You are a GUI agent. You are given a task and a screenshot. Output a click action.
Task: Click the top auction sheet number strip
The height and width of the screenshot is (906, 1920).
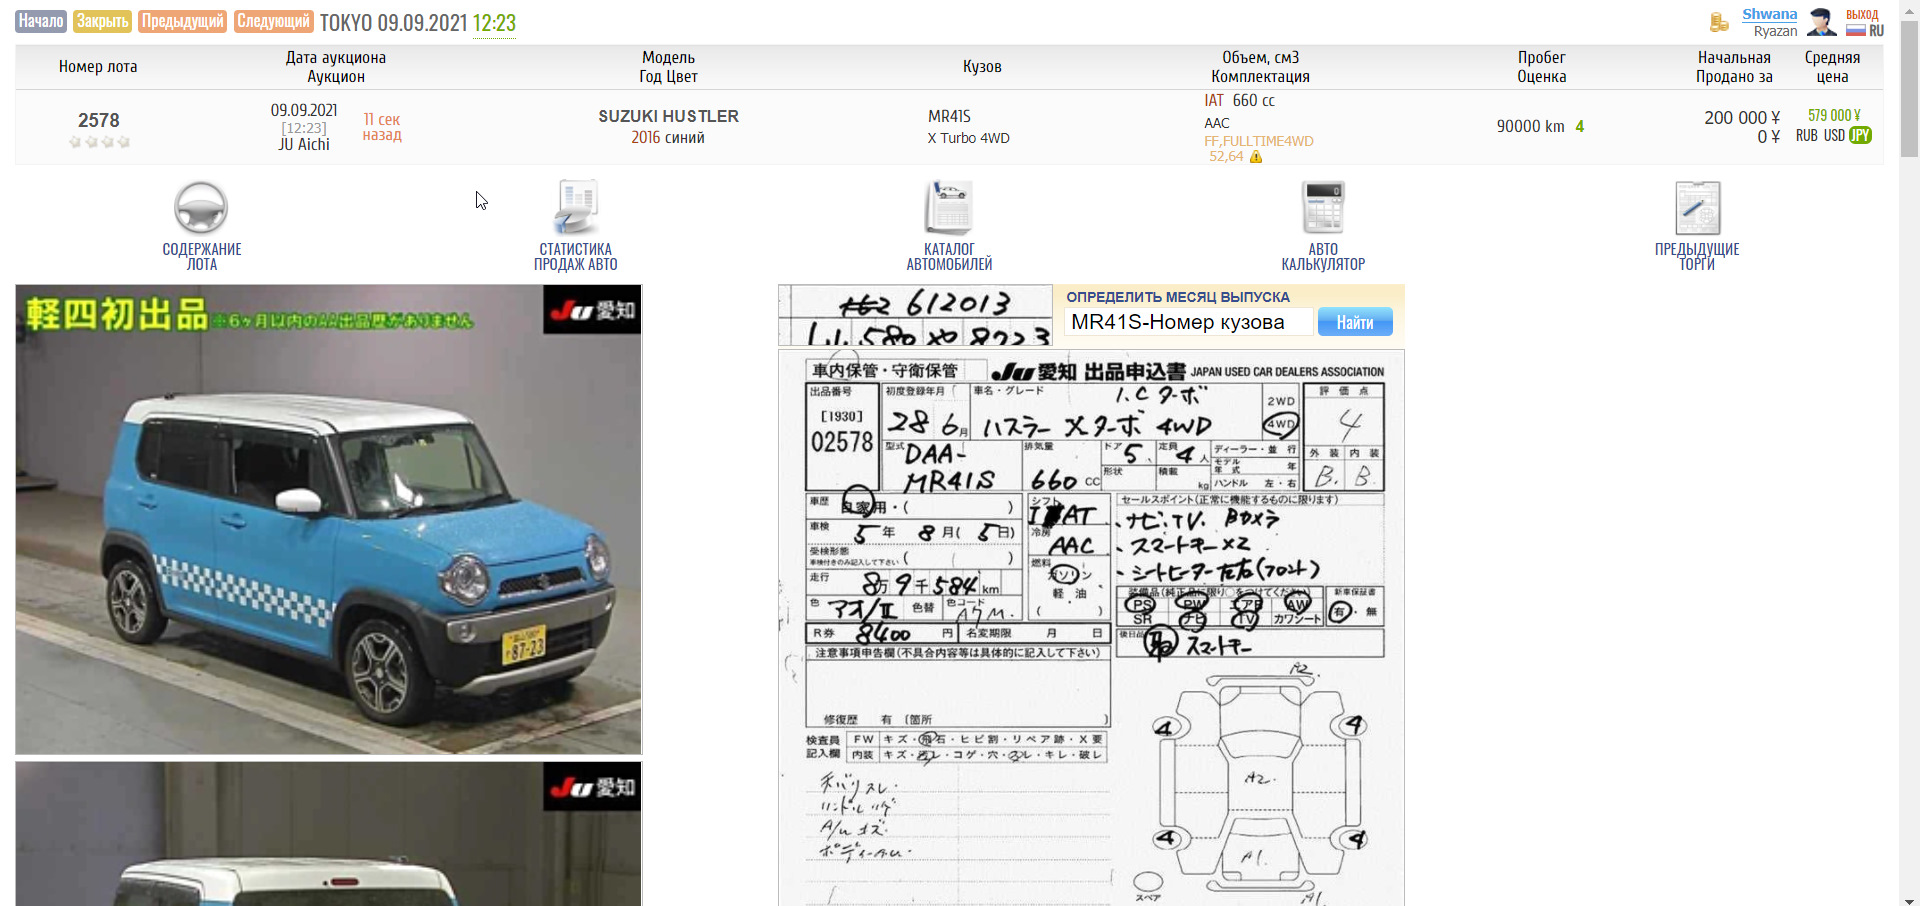[x=915, y=315]
